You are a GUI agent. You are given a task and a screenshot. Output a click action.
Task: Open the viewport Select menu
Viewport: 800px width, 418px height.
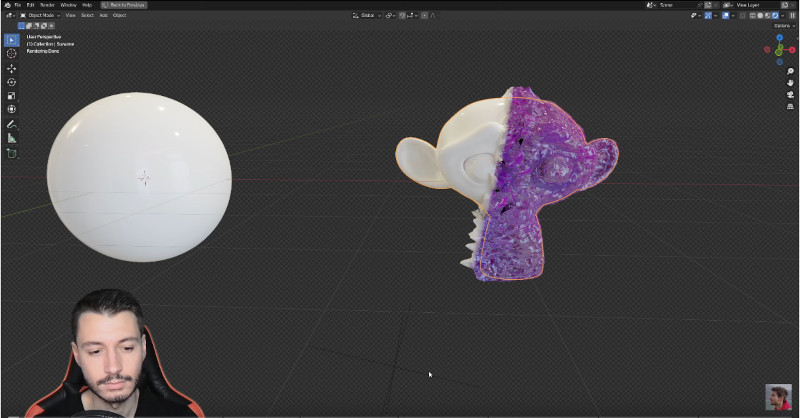pyautogui.click(x=87, y=15)
